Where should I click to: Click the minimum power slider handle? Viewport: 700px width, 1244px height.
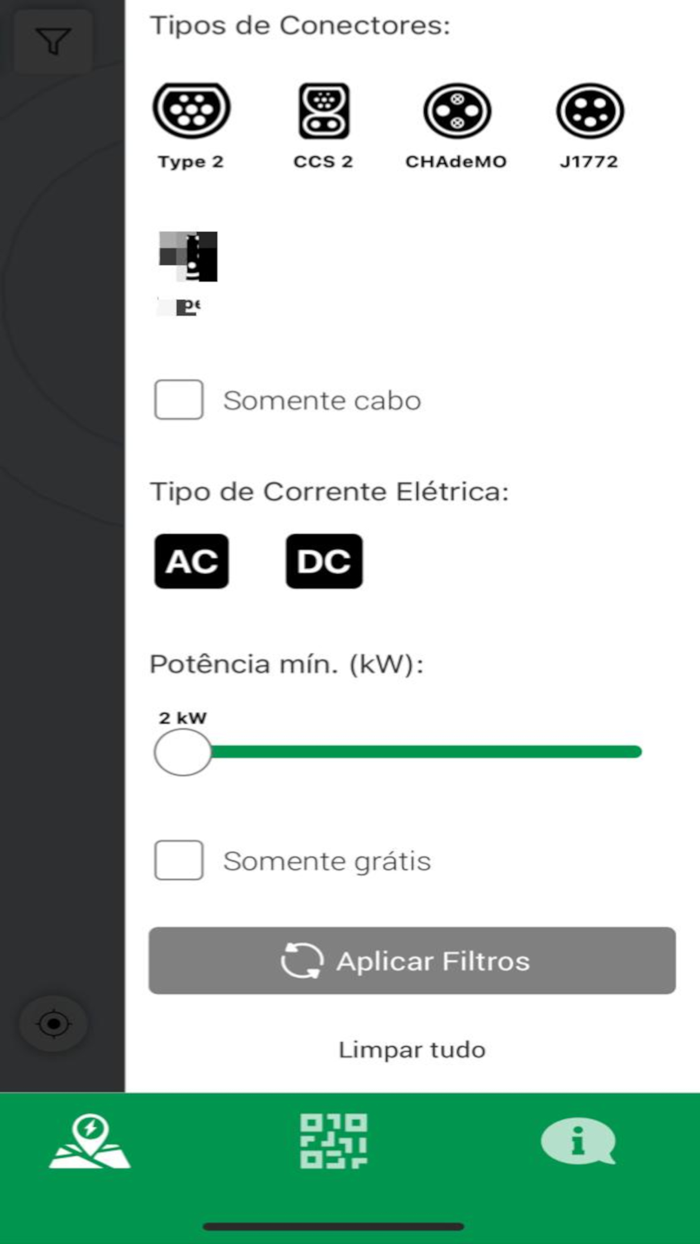pyautogui.click(x=183, y=752)
